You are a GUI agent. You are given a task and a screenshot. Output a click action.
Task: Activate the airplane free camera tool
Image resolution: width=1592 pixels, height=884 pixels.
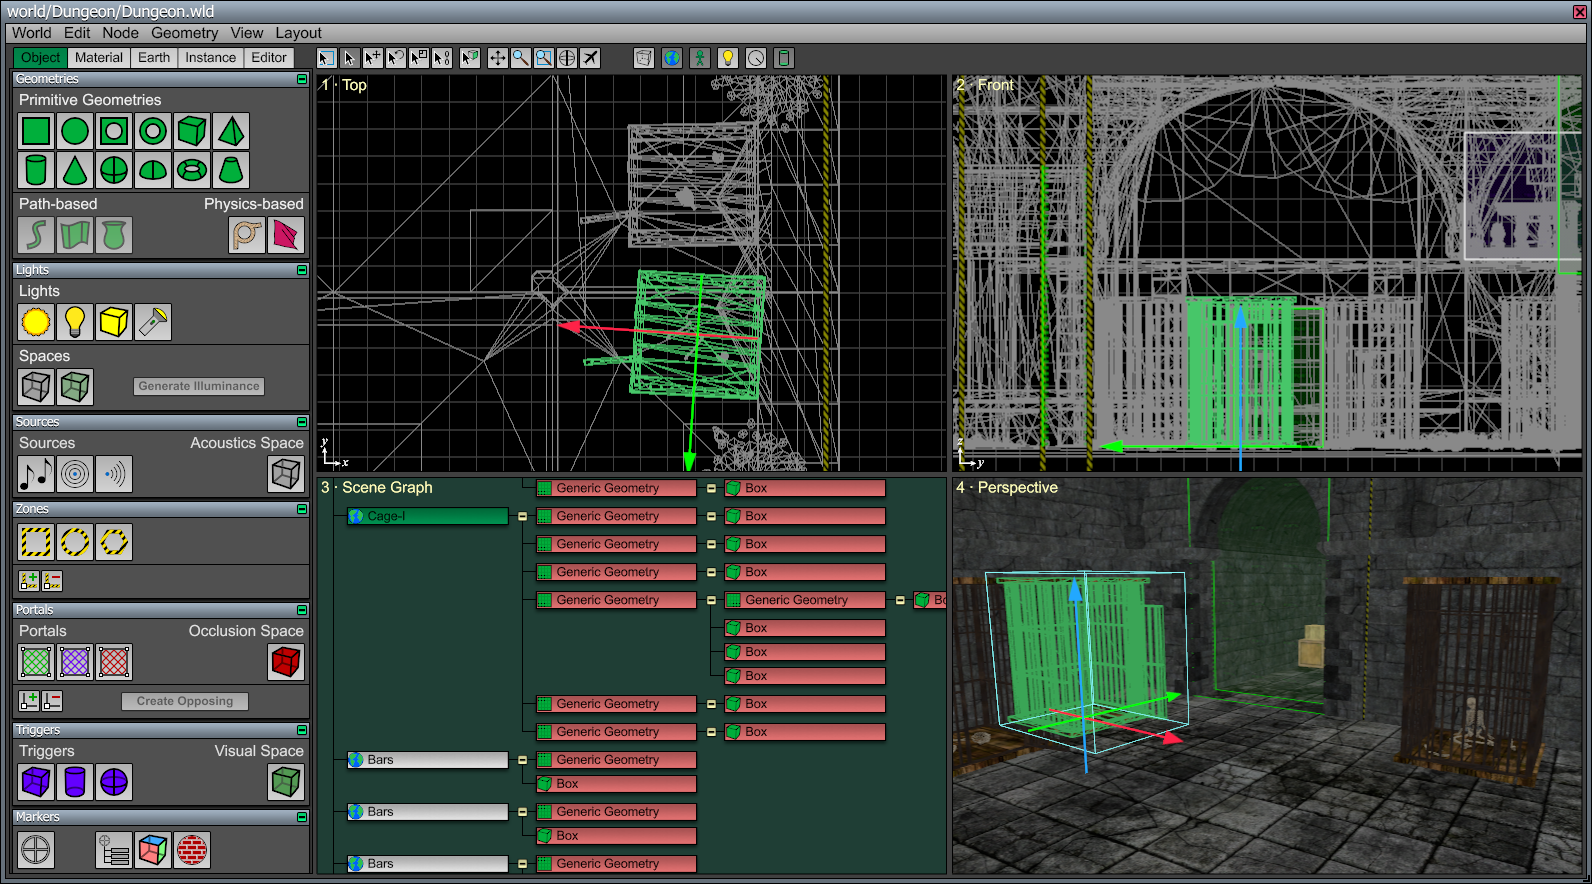[x=591, y=58]
